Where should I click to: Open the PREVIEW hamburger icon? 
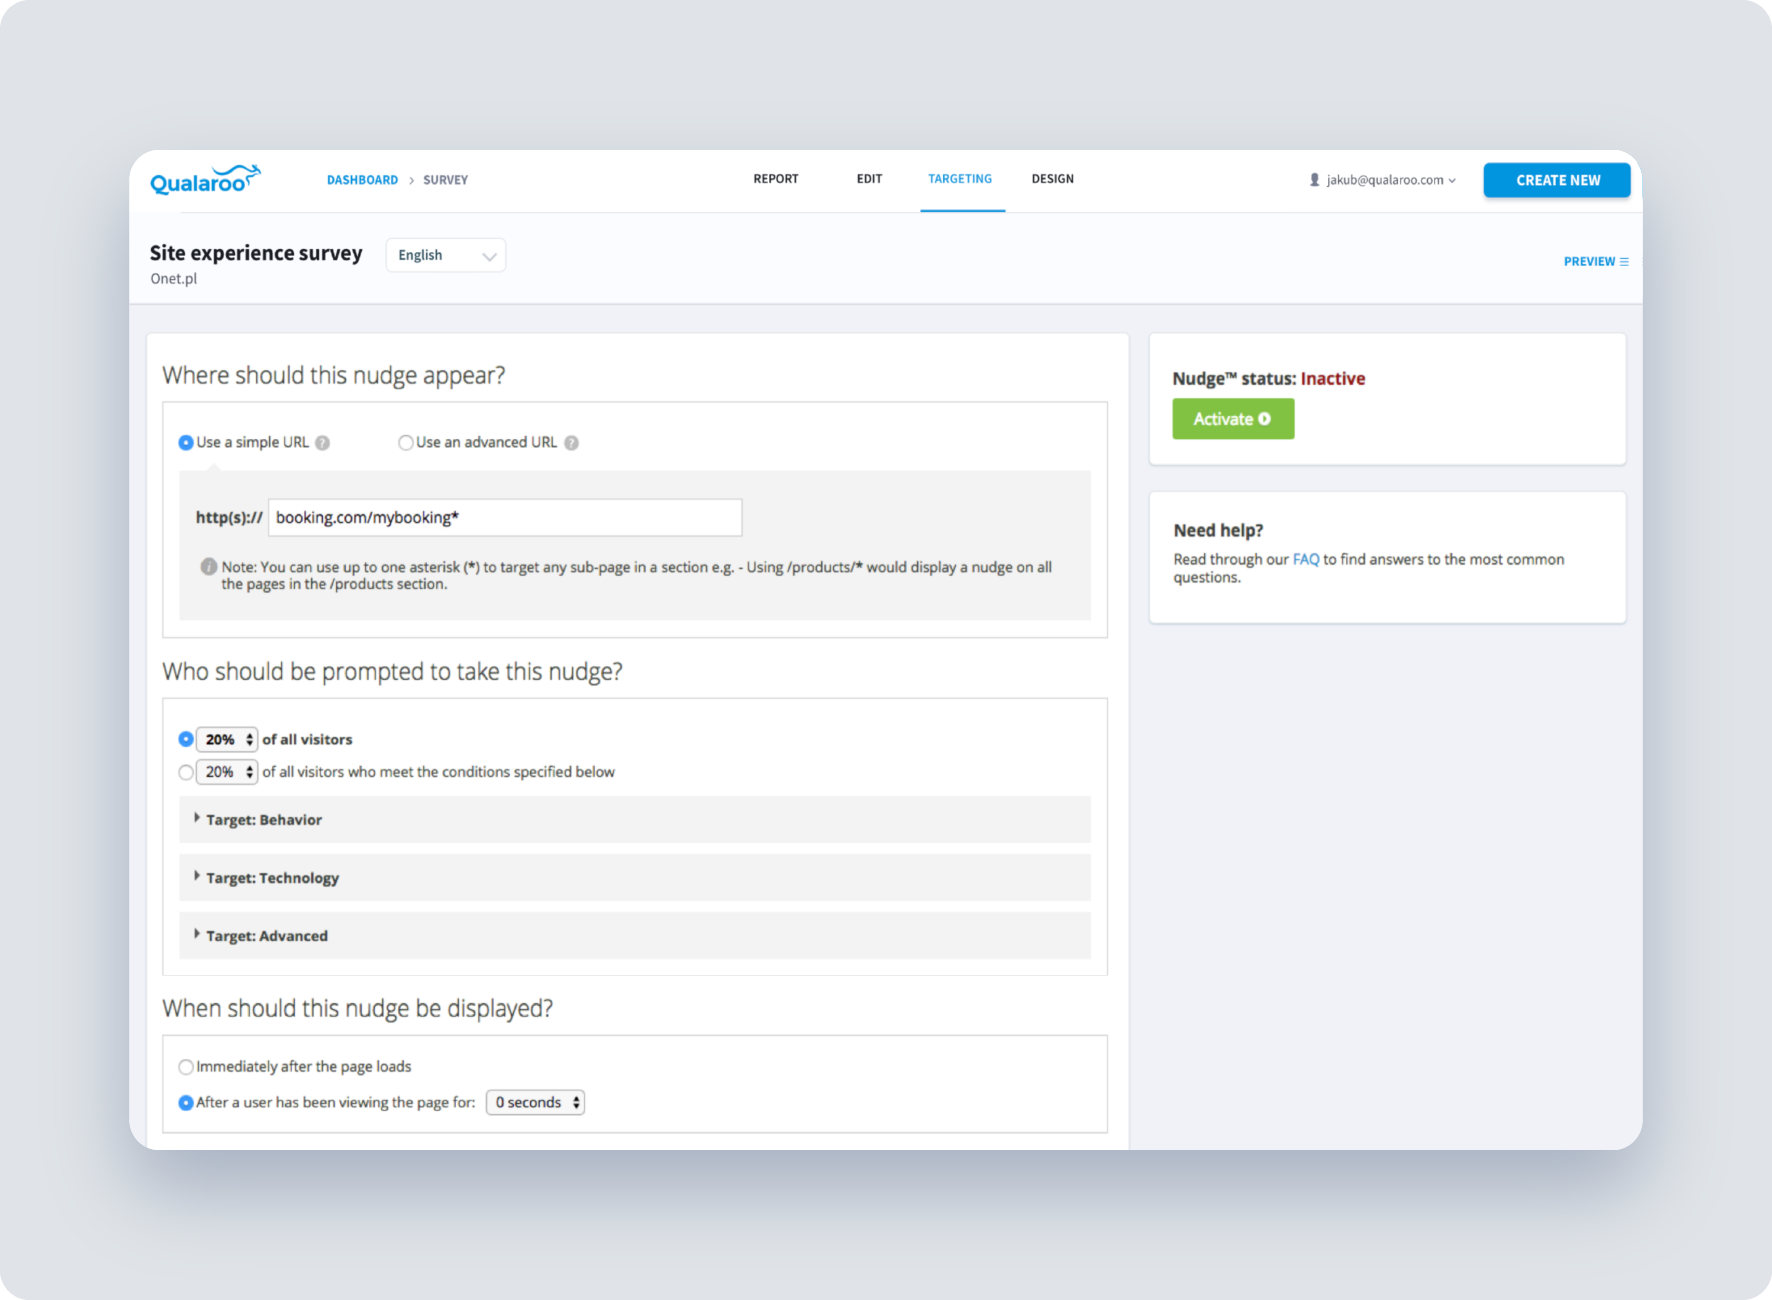click(x=1624, y=261)
